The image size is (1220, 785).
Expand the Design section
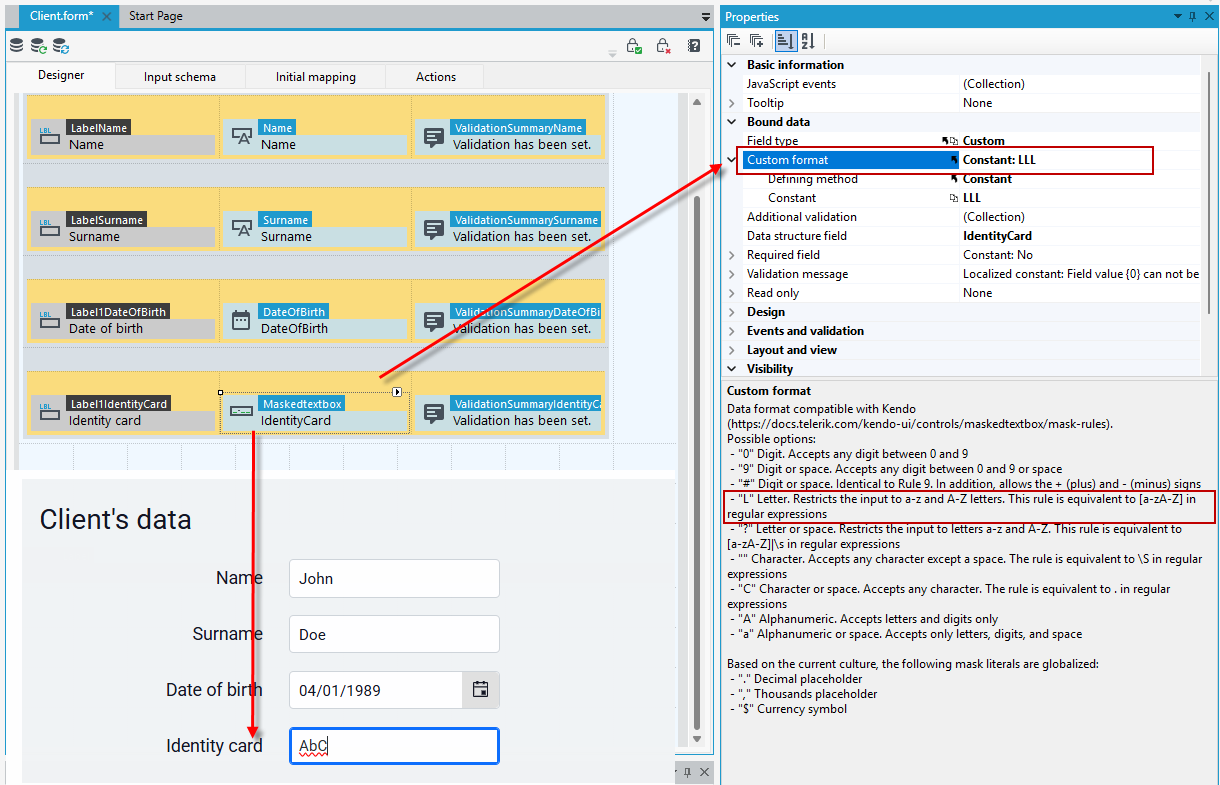(733, 312)
